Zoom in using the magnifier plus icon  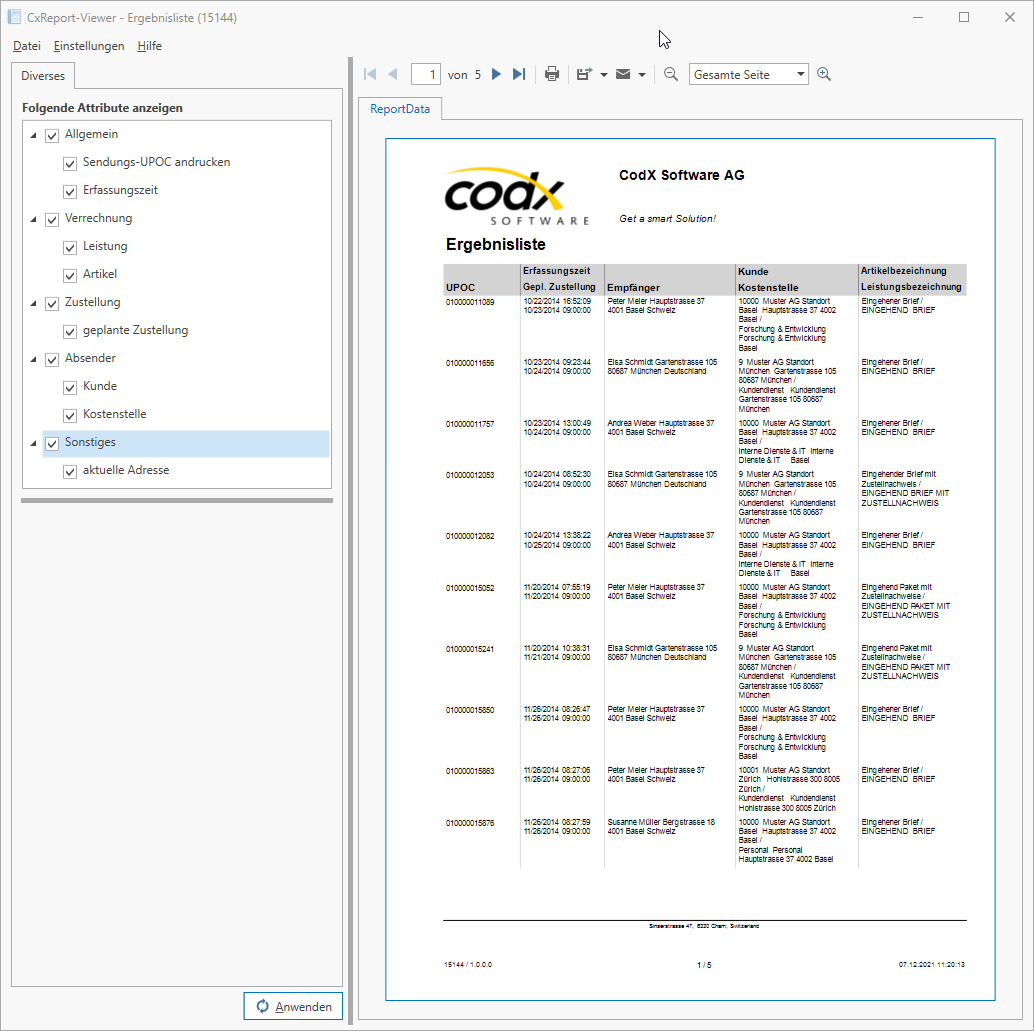point(824,73)
